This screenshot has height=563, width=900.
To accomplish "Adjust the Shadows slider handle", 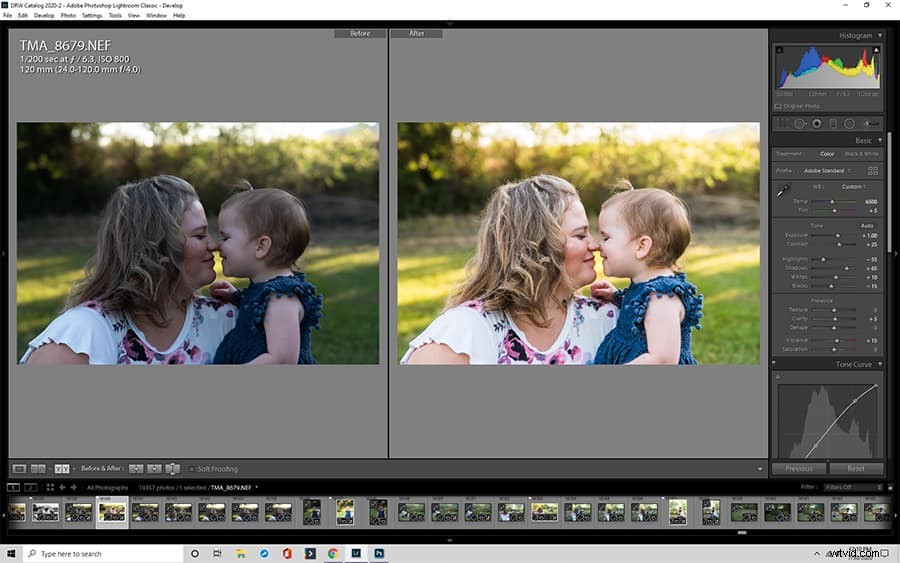I will click(846, 268).
